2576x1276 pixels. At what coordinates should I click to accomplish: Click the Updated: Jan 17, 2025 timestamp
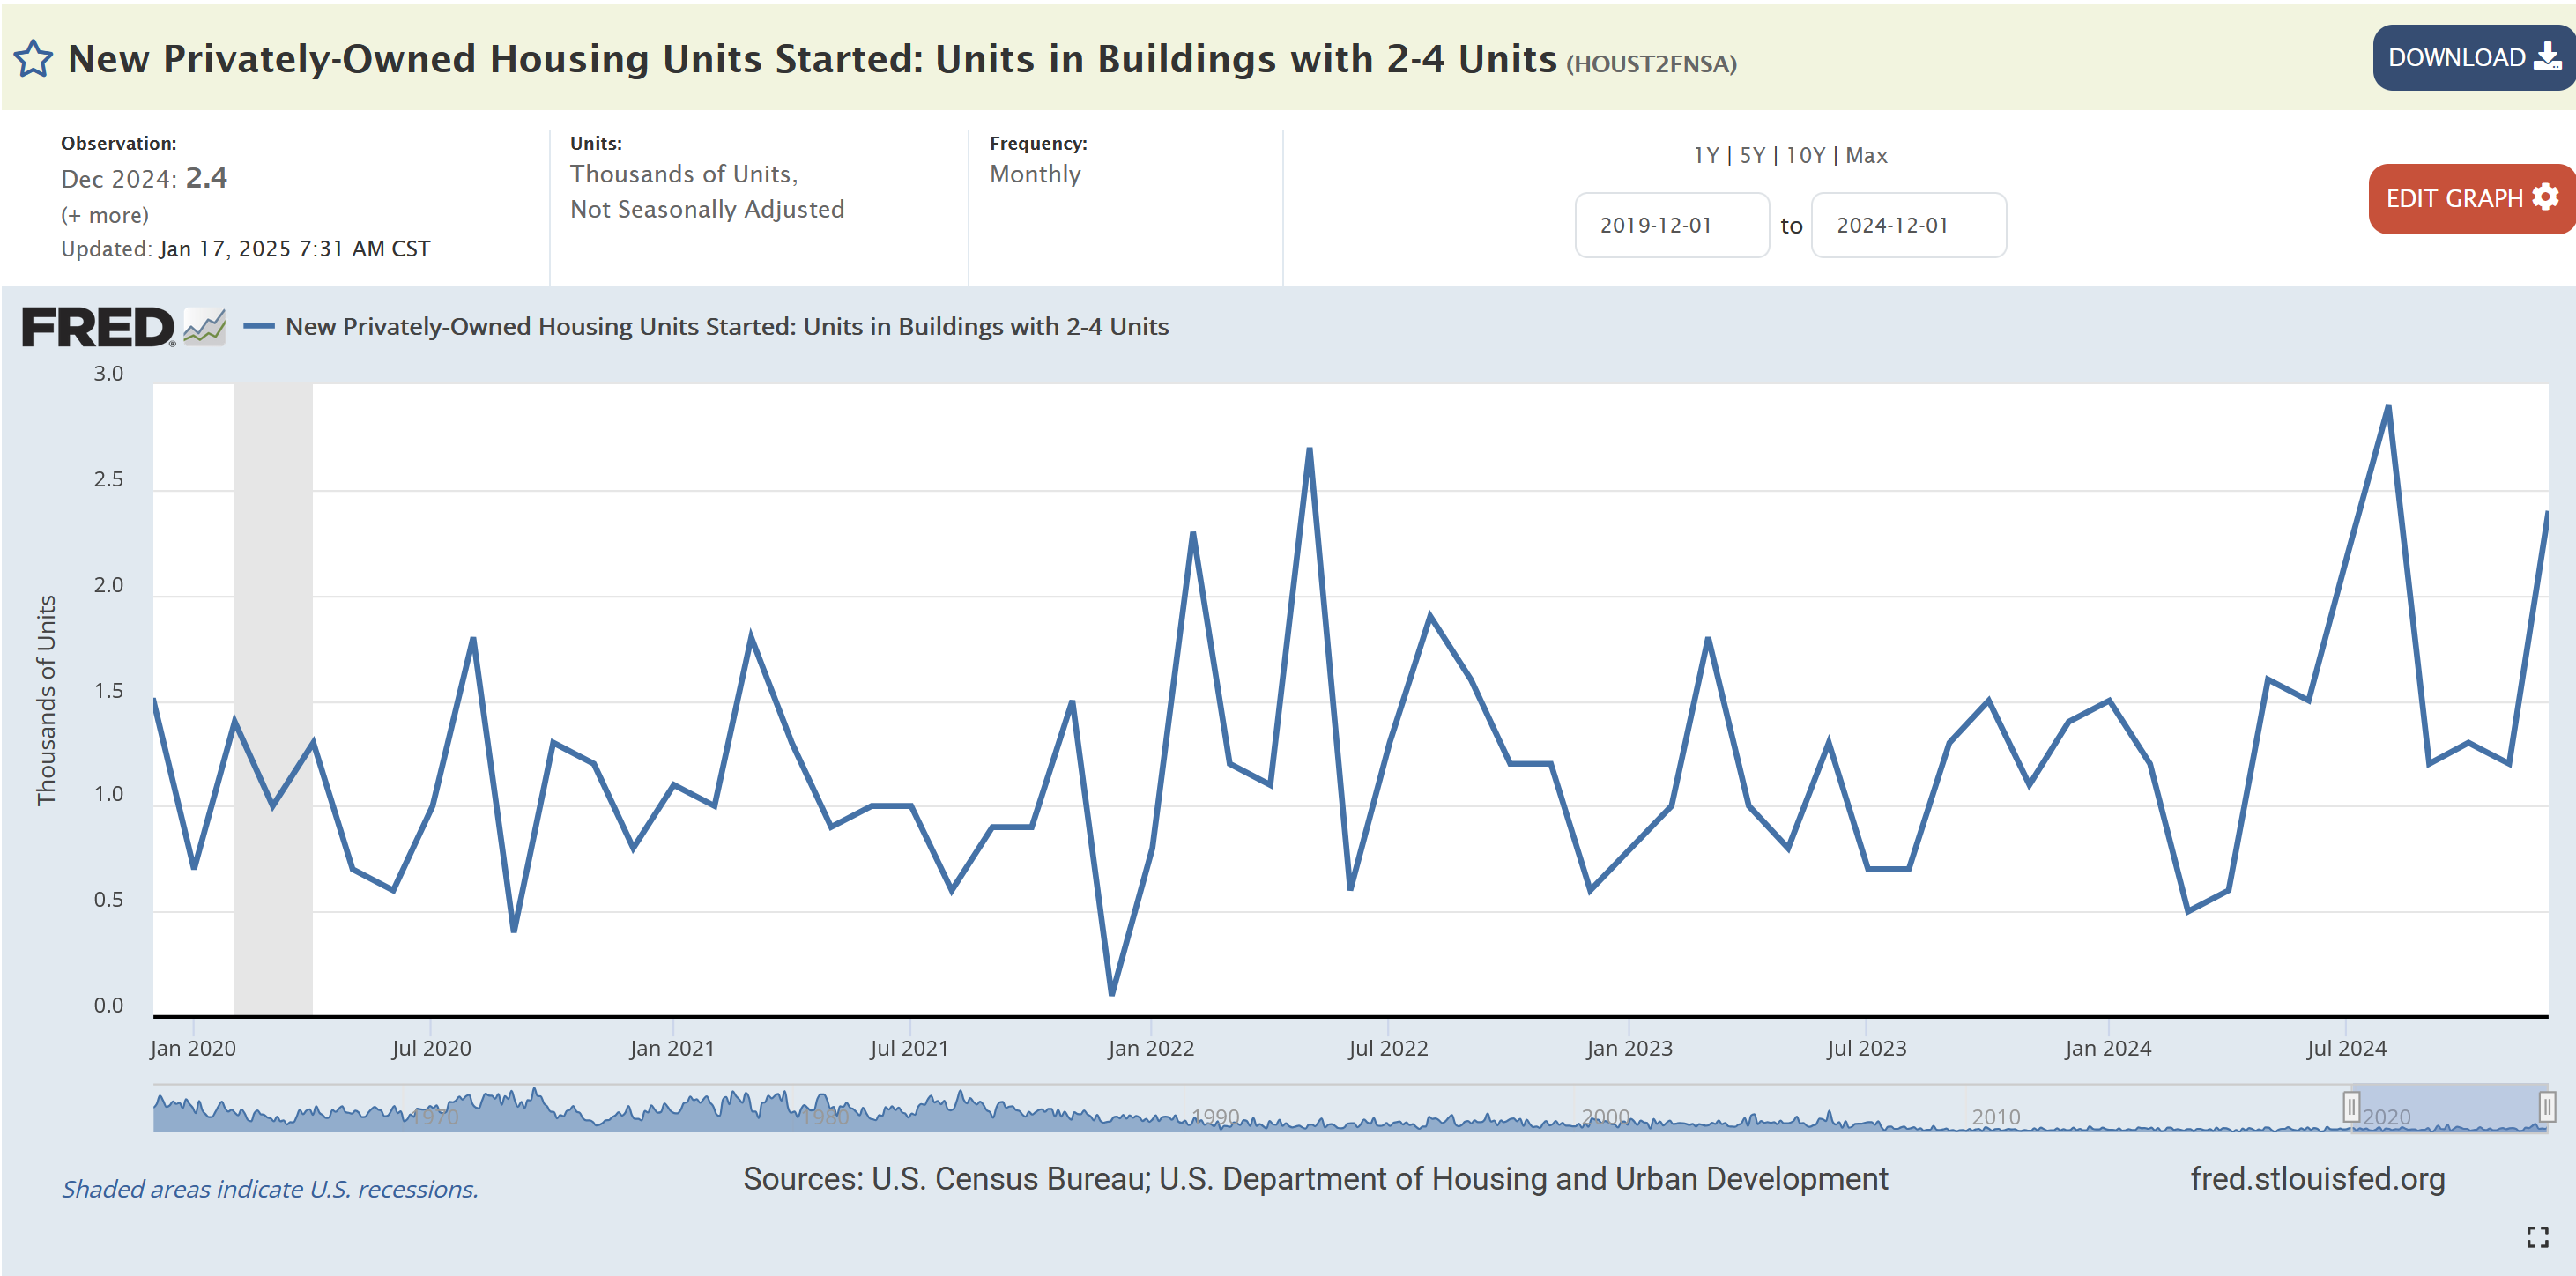pyautogui.click(x=246, y=248)
